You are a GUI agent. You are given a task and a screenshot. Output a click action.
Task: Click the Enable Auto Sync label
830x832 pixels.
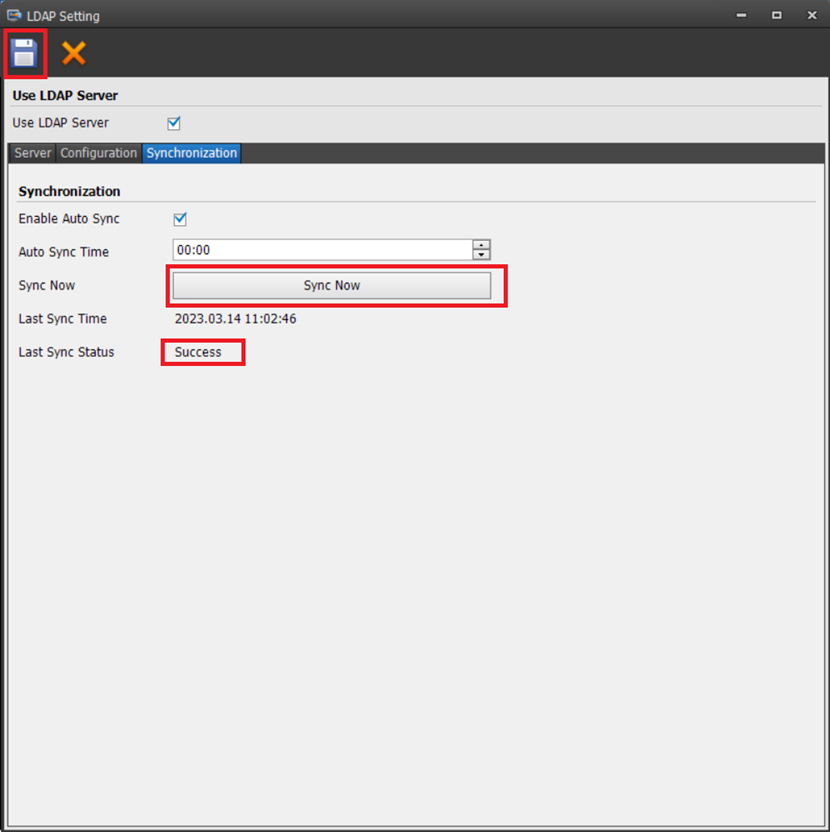tap(69, 219)
